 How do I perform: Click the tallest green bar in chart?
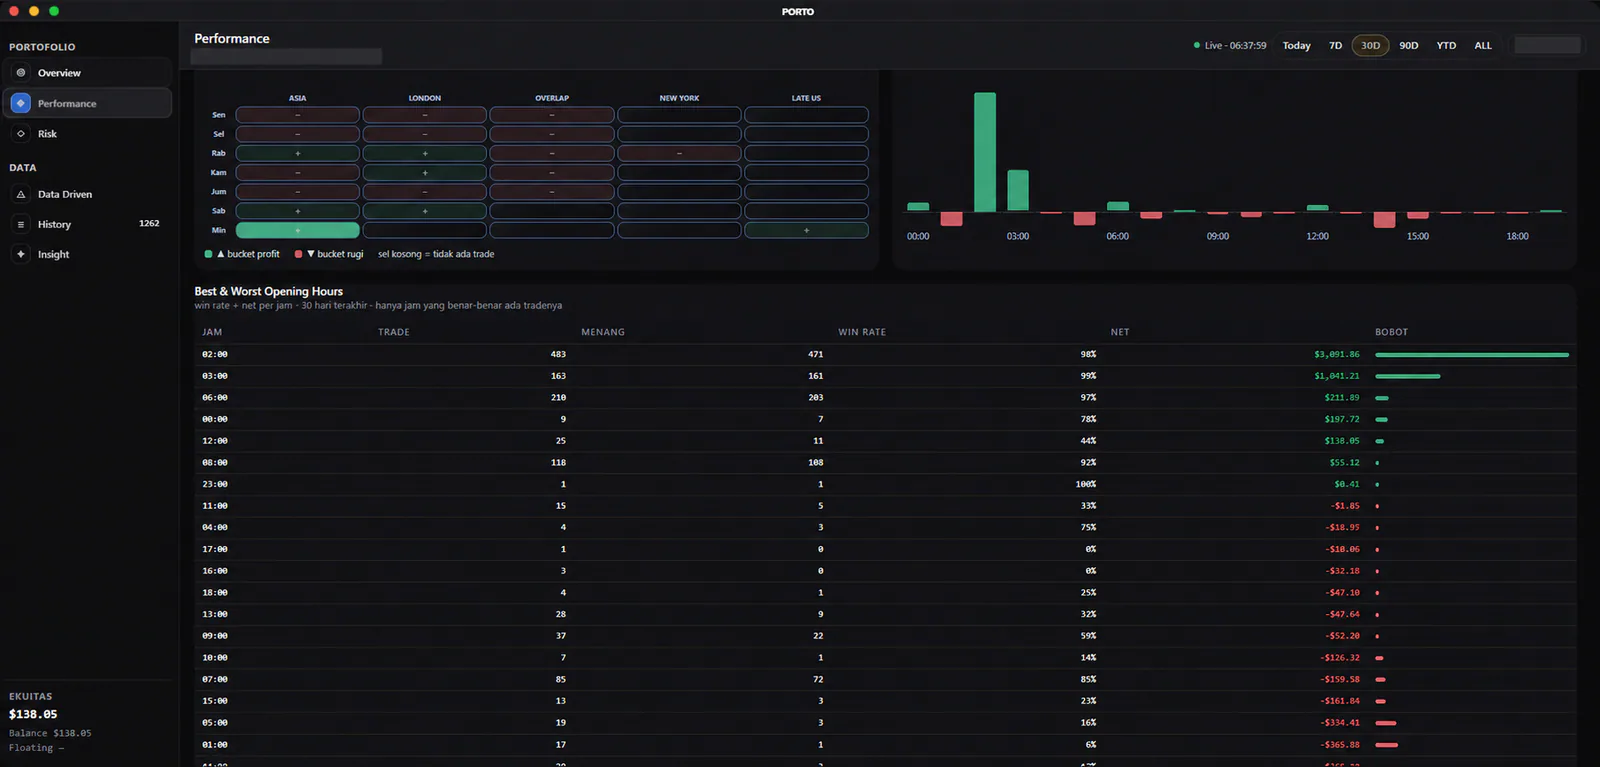(985, 152)
